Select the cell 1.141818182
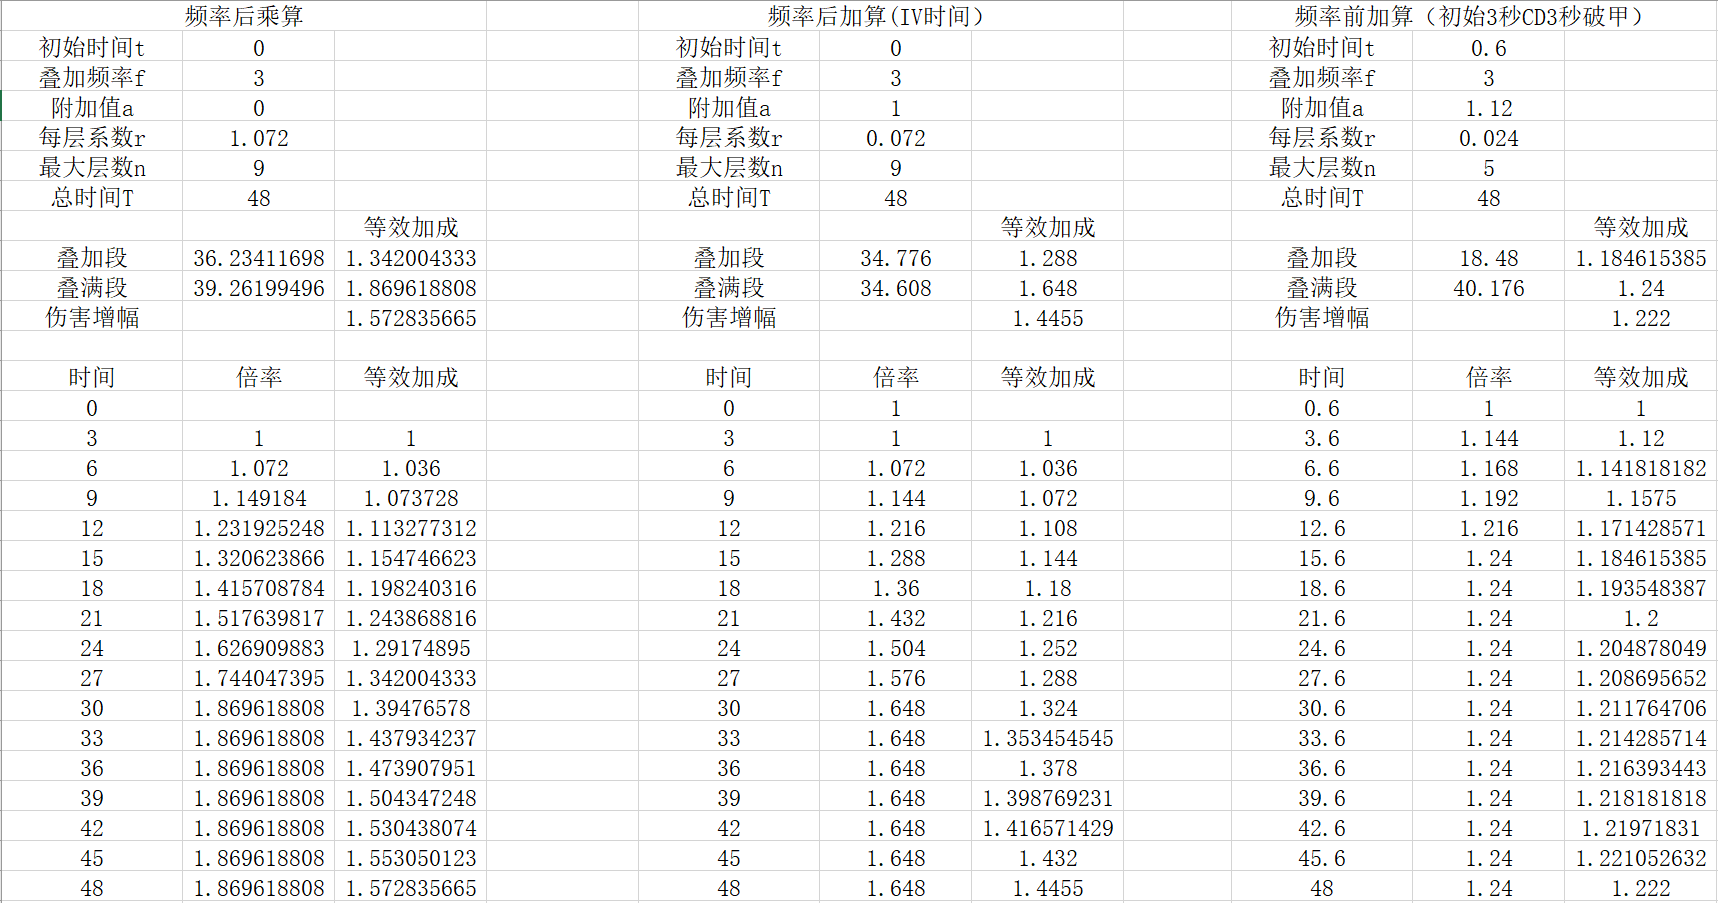Viewport: 1718px width, 903px height. [1641, 468]
